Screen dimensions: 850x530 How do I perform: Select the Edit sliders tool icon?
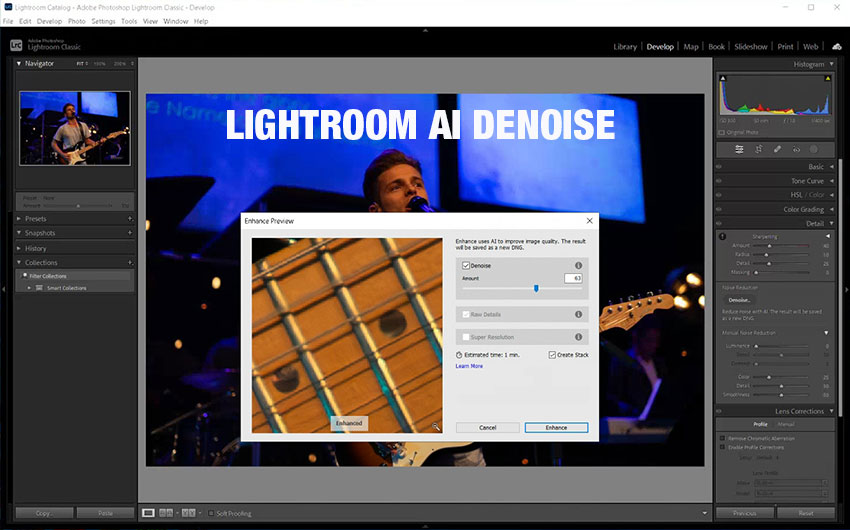click(x=739, y=150)
